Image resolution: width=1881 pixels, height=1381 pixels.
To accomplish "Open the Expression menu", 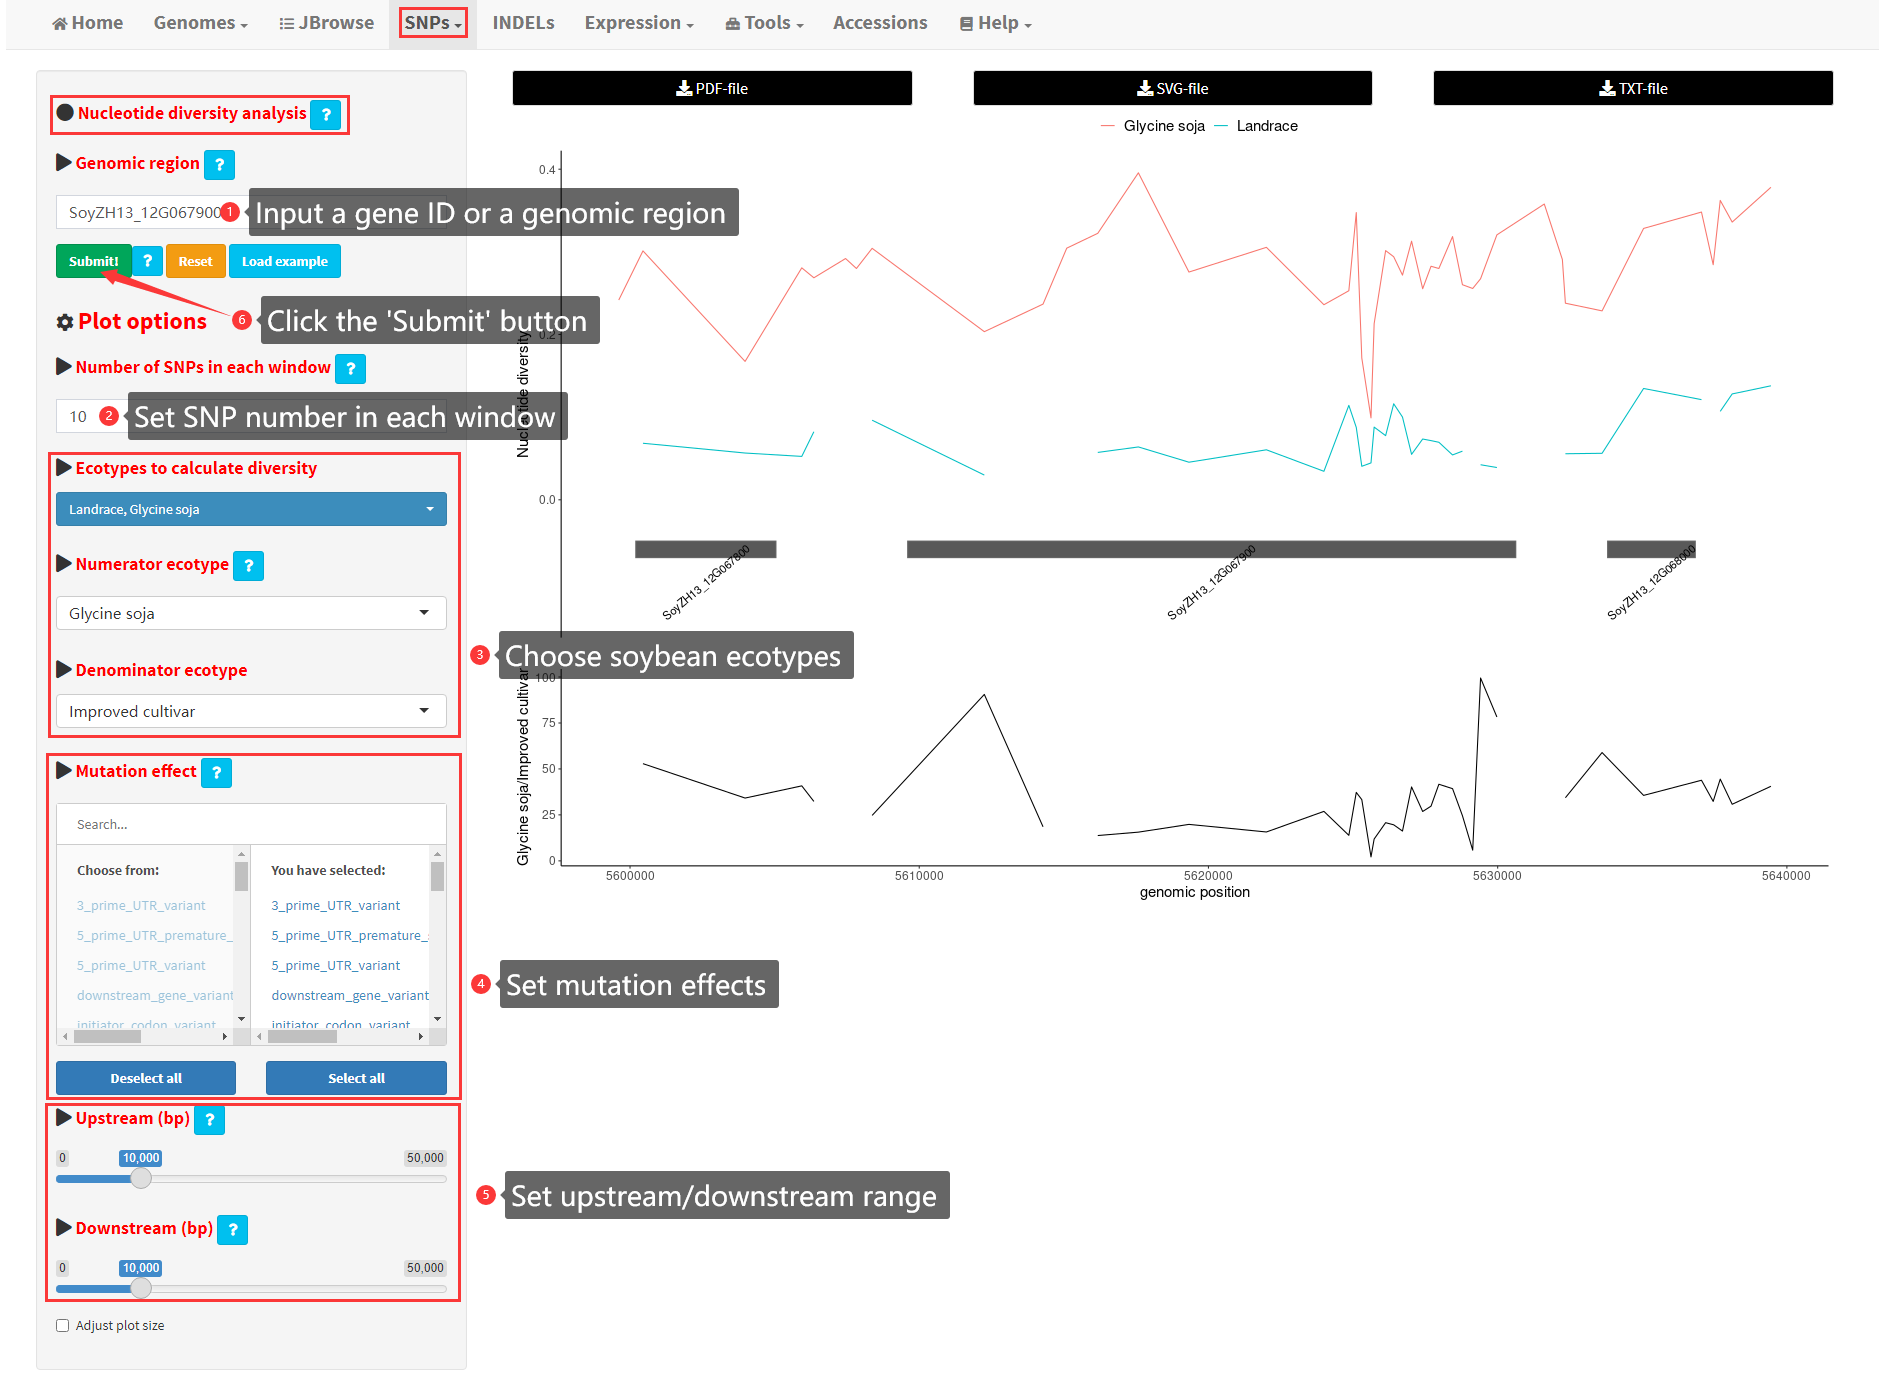I will click(638, 23).
